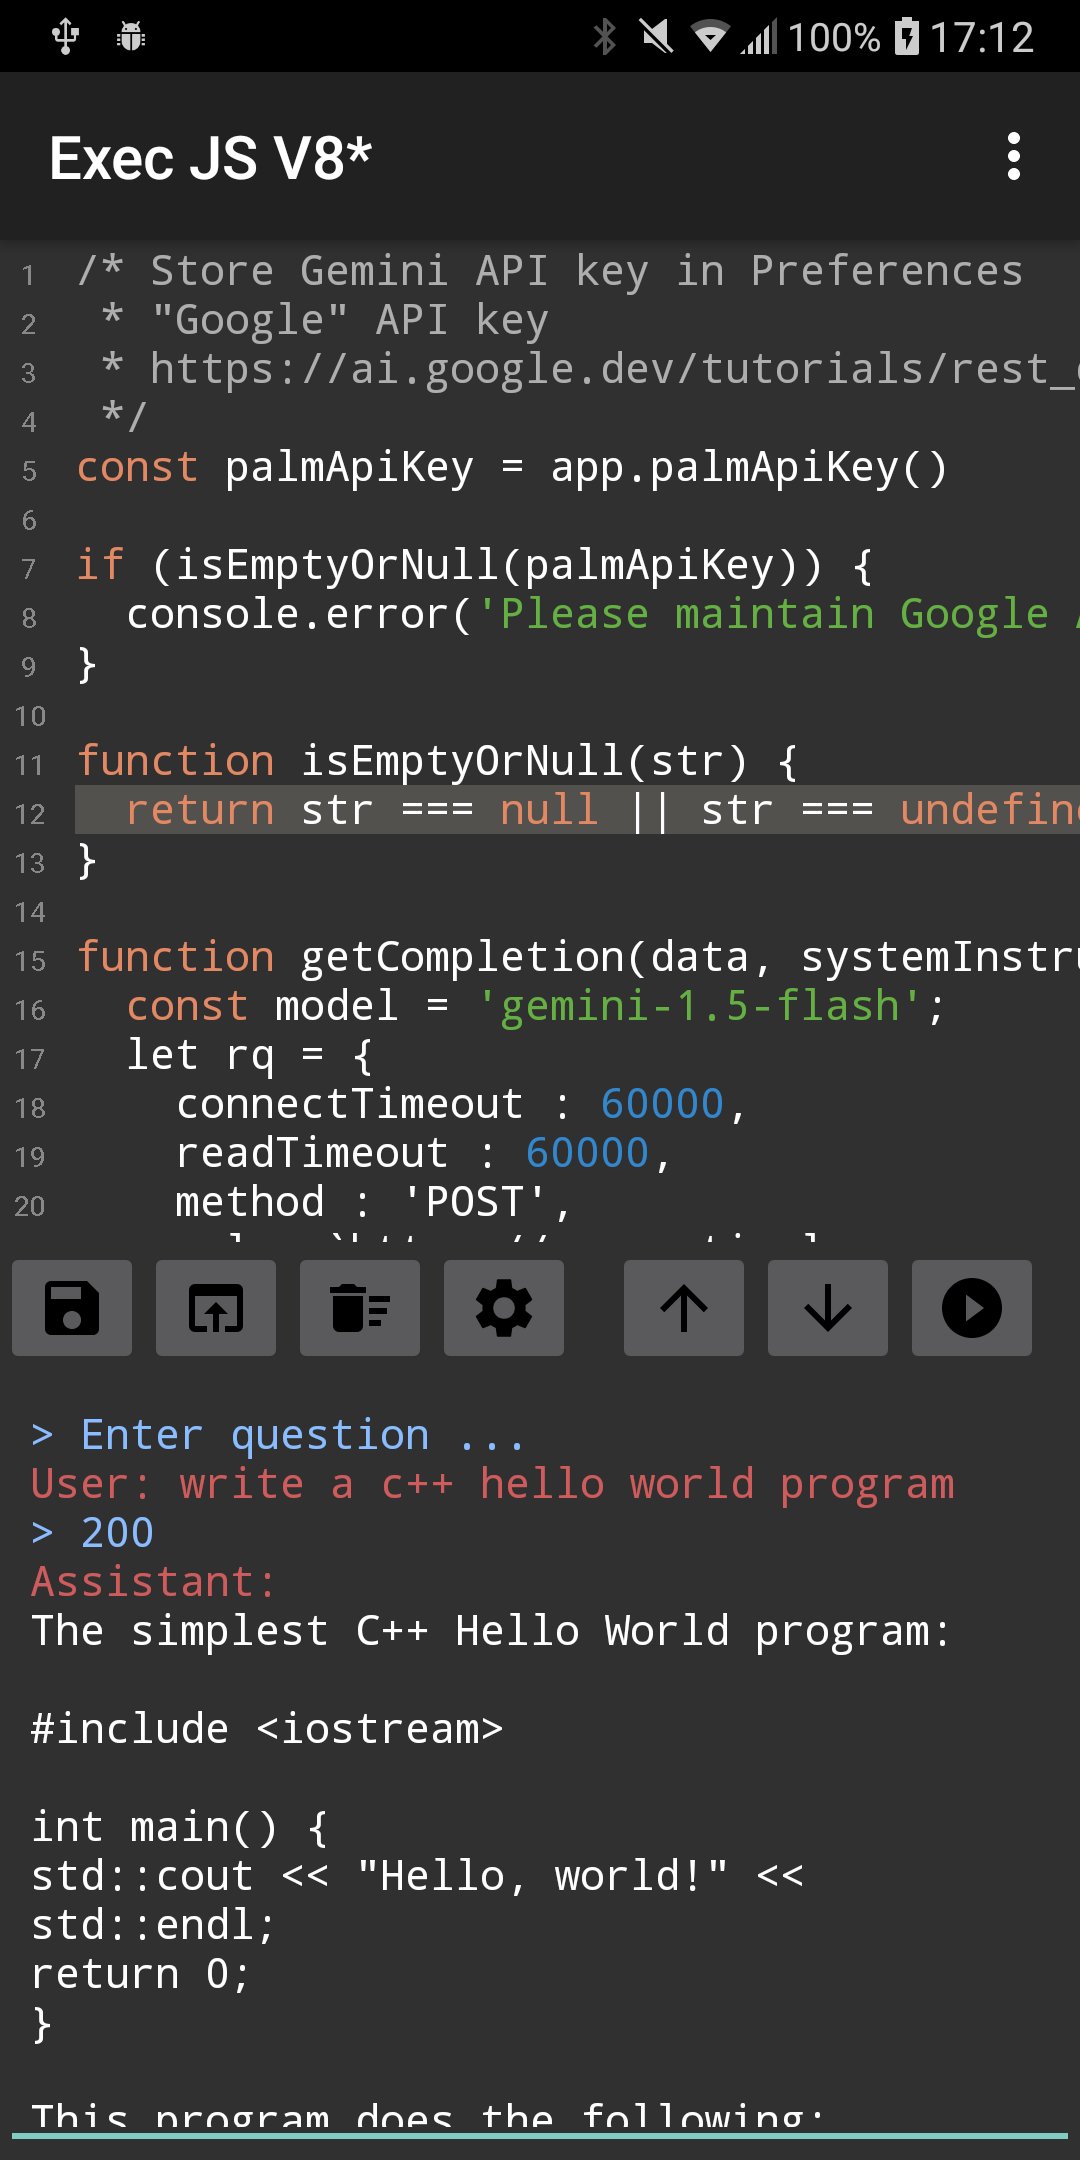
Task: Run the script with play button
Action: click(x=971, y=1308)
